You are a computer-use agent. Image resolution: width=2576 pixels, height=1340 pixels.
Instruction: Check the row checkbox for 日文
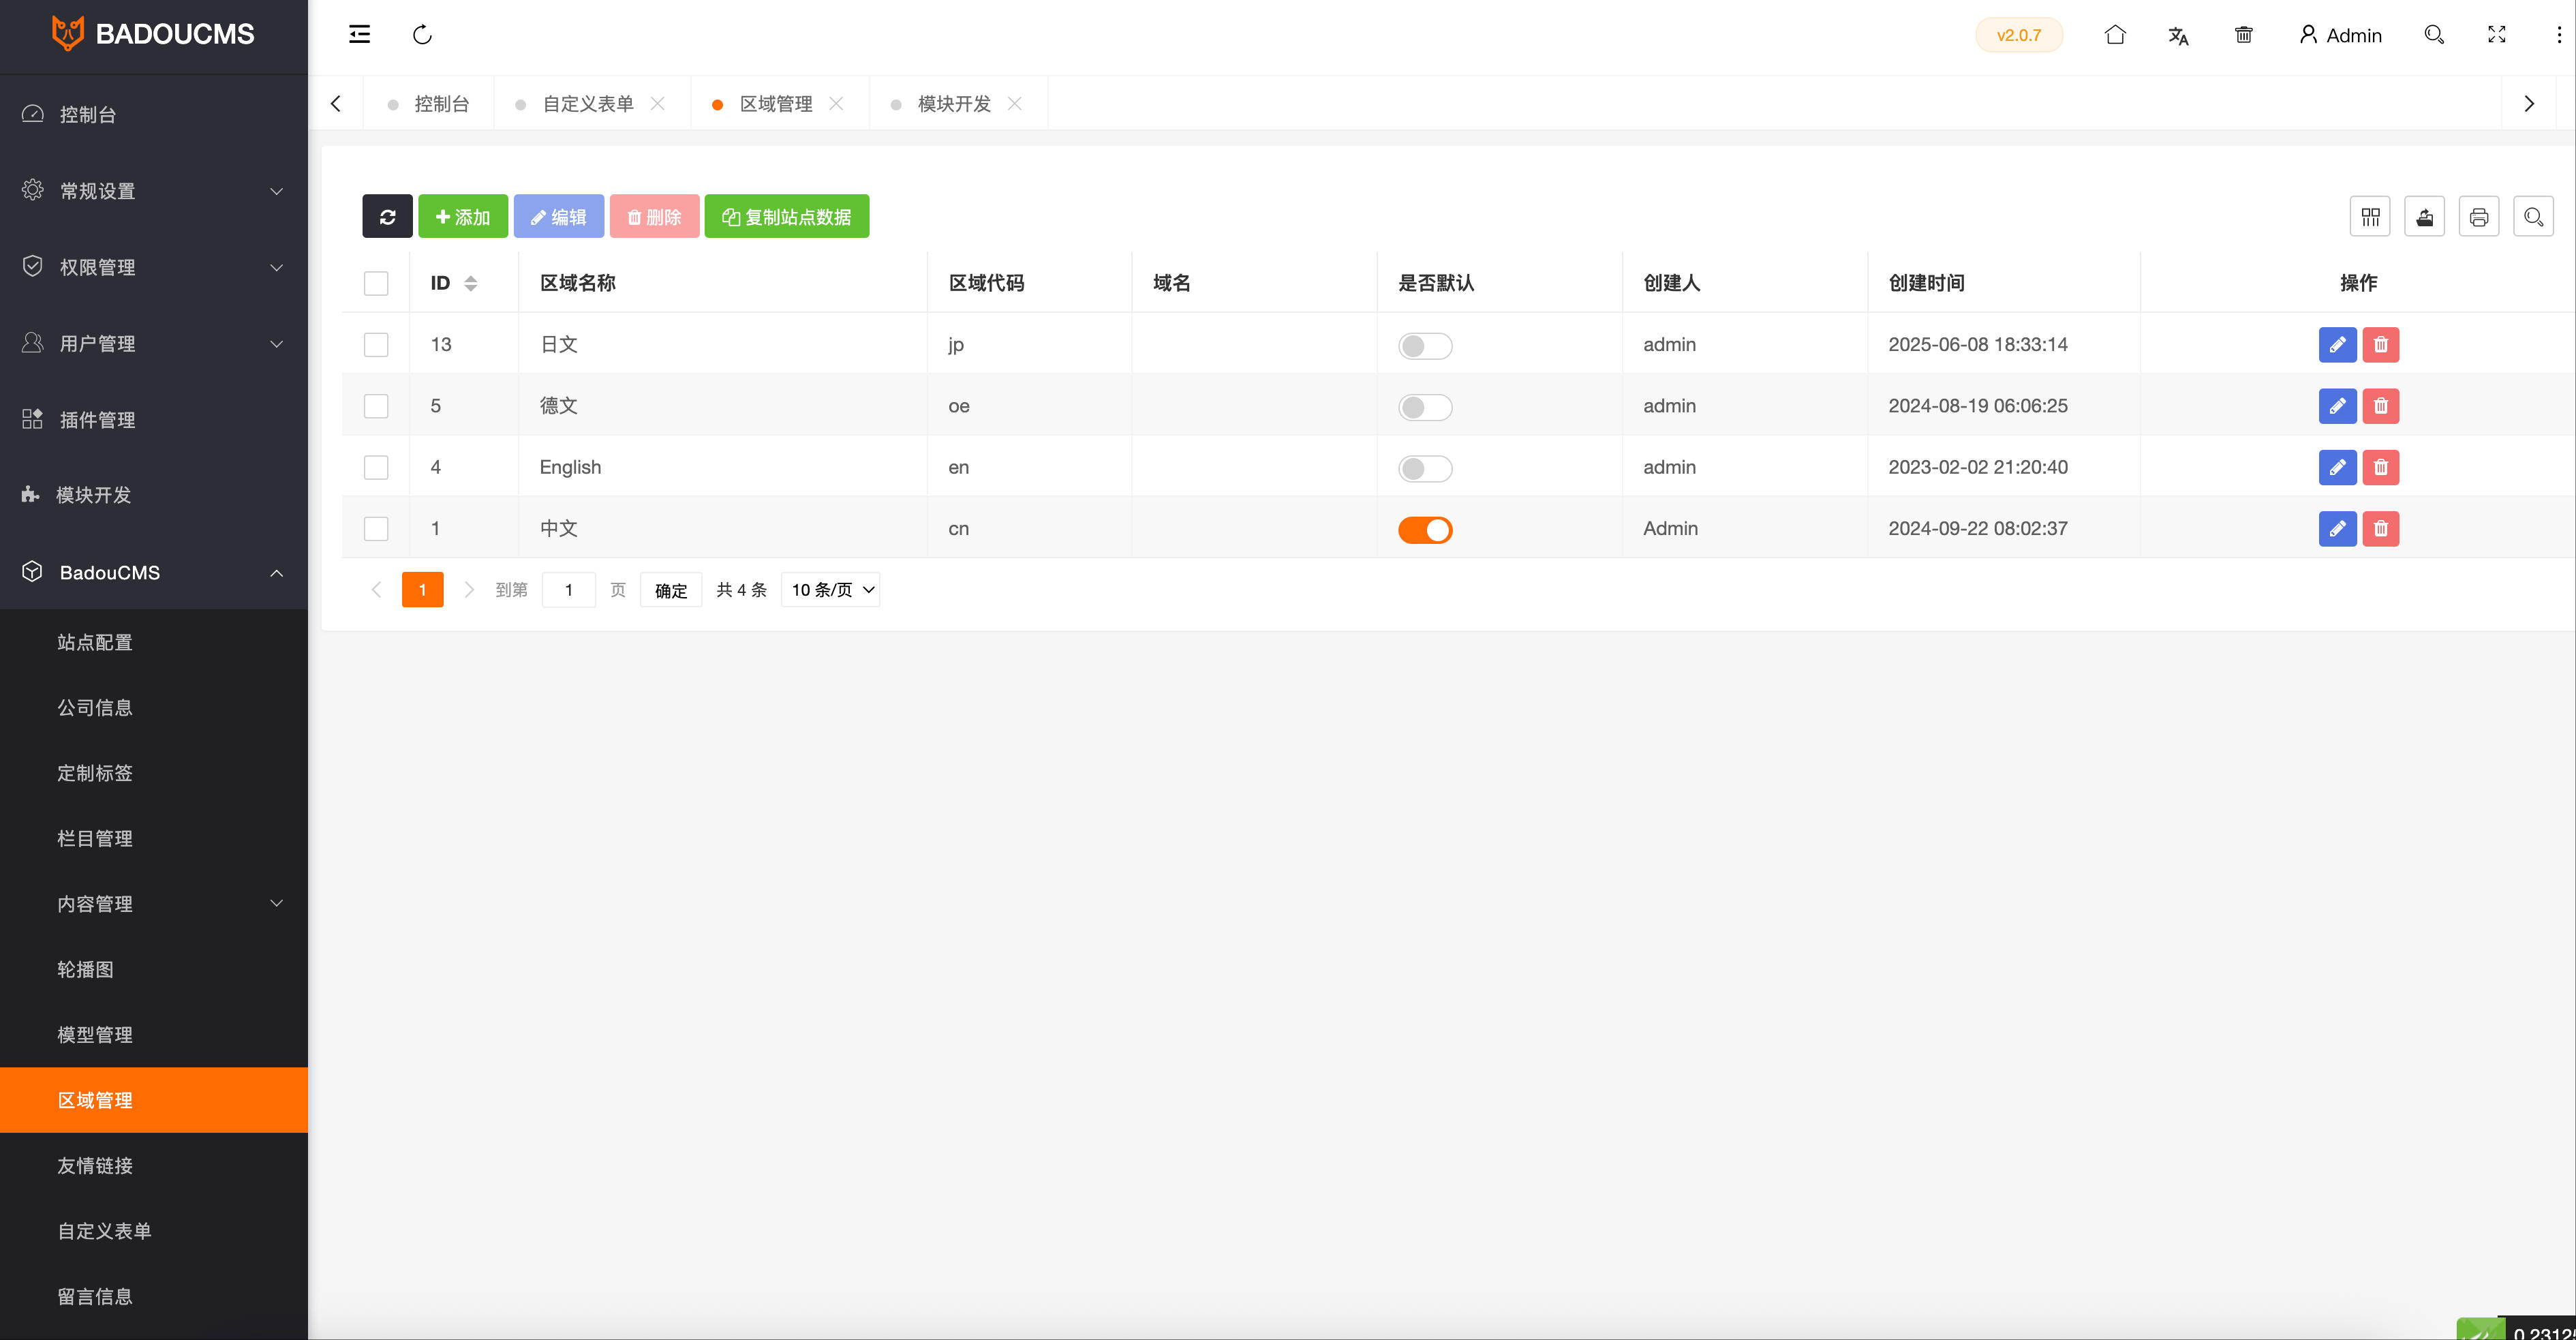coord(376,344)
